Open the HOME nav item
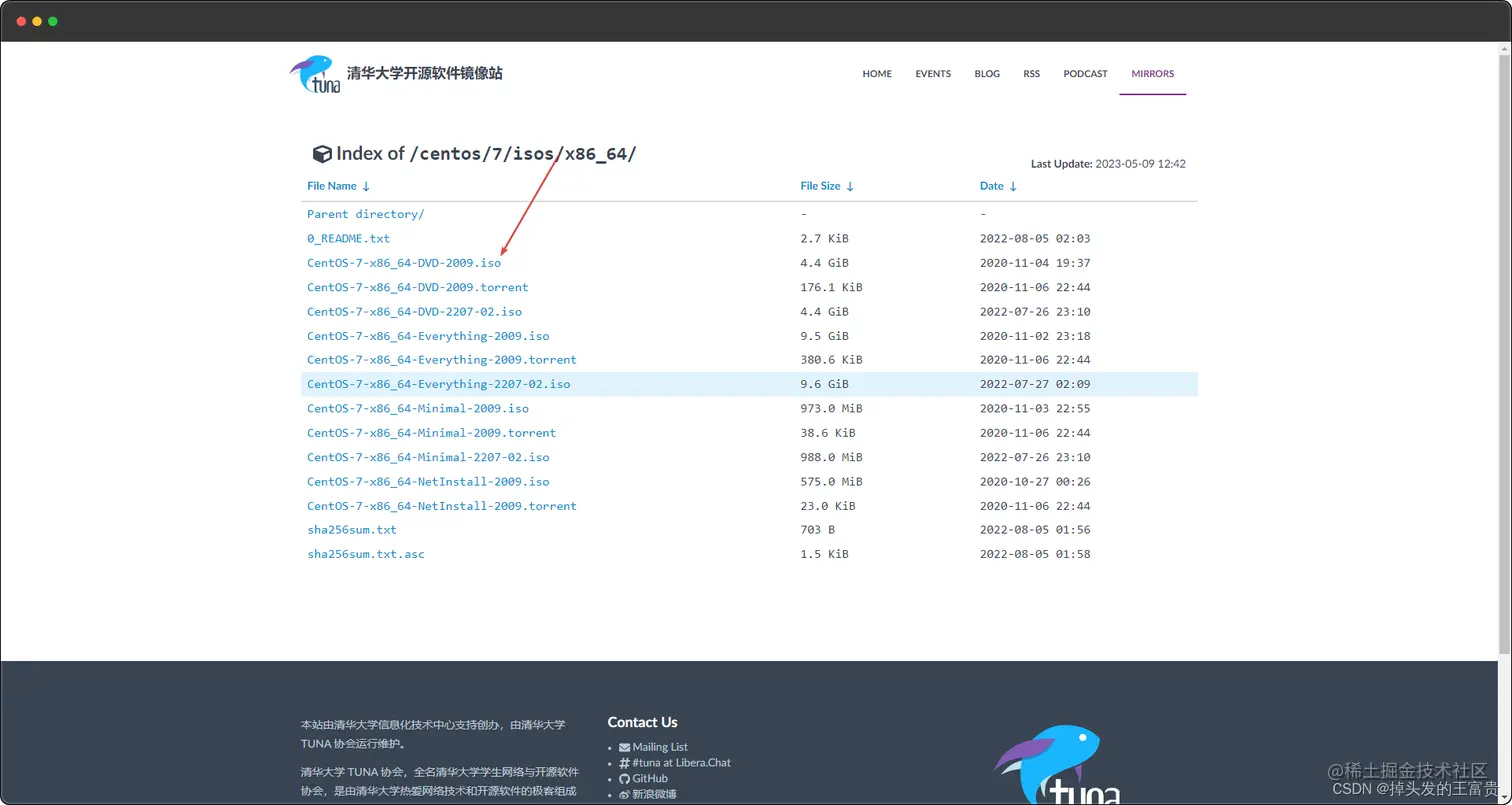Screen dimensions: 1512x805 (877, 74)
